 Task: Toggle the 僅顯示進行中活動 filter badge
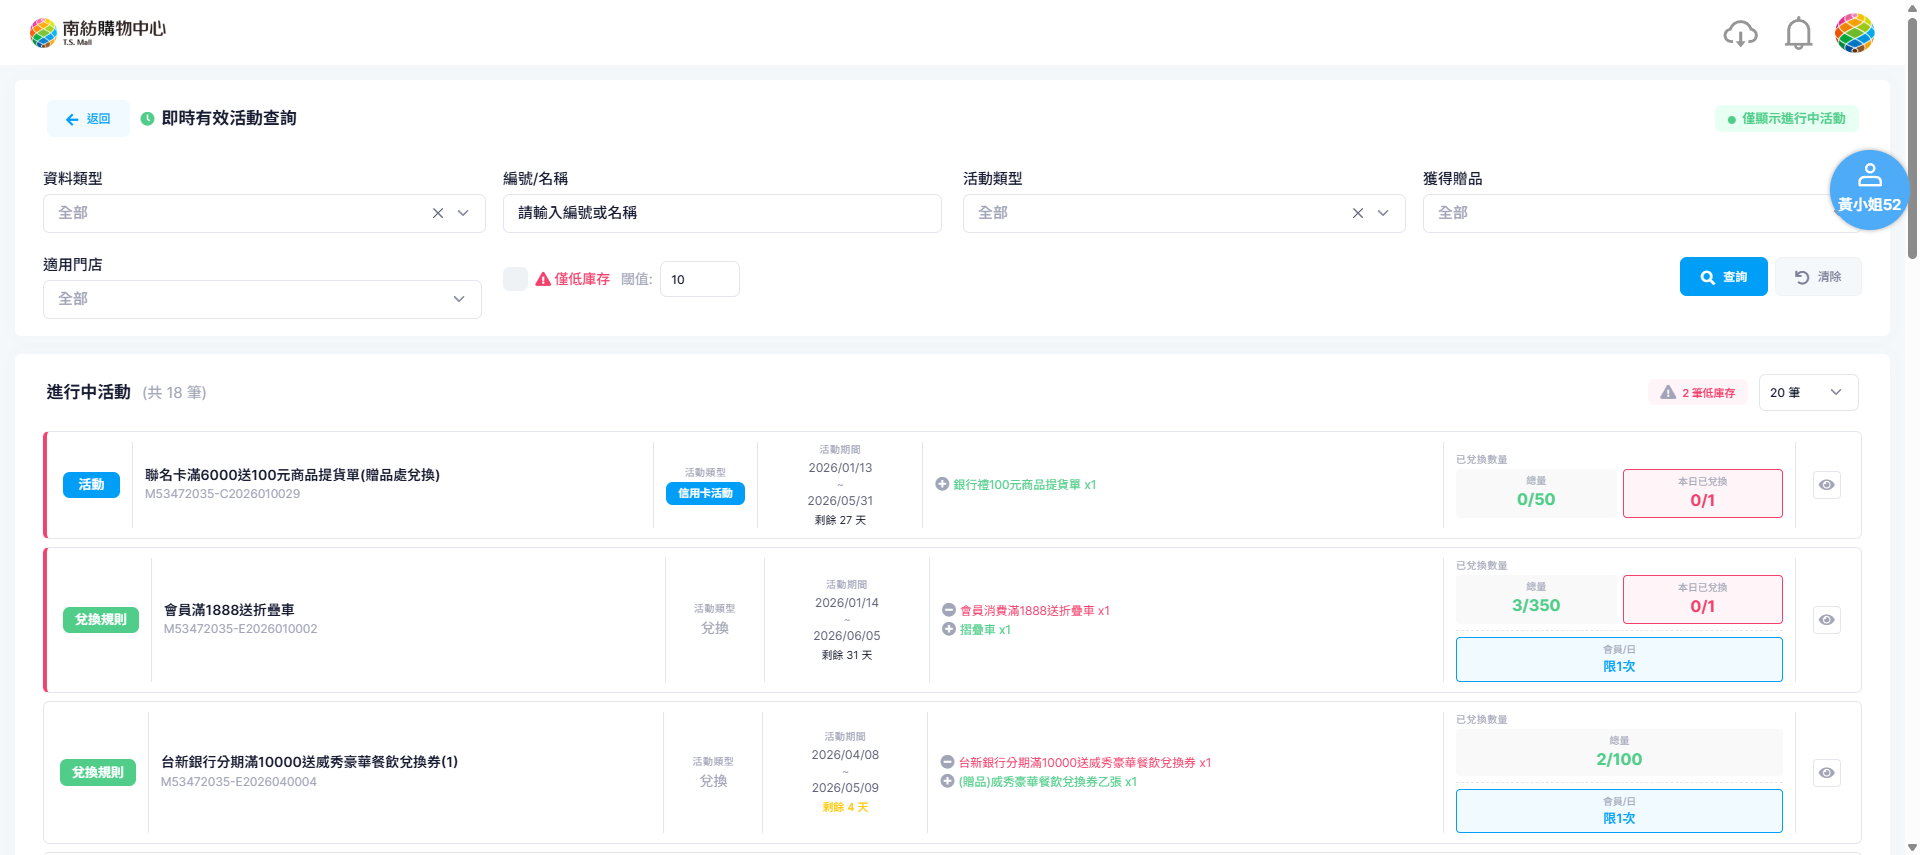click(x=1787, y=119)
